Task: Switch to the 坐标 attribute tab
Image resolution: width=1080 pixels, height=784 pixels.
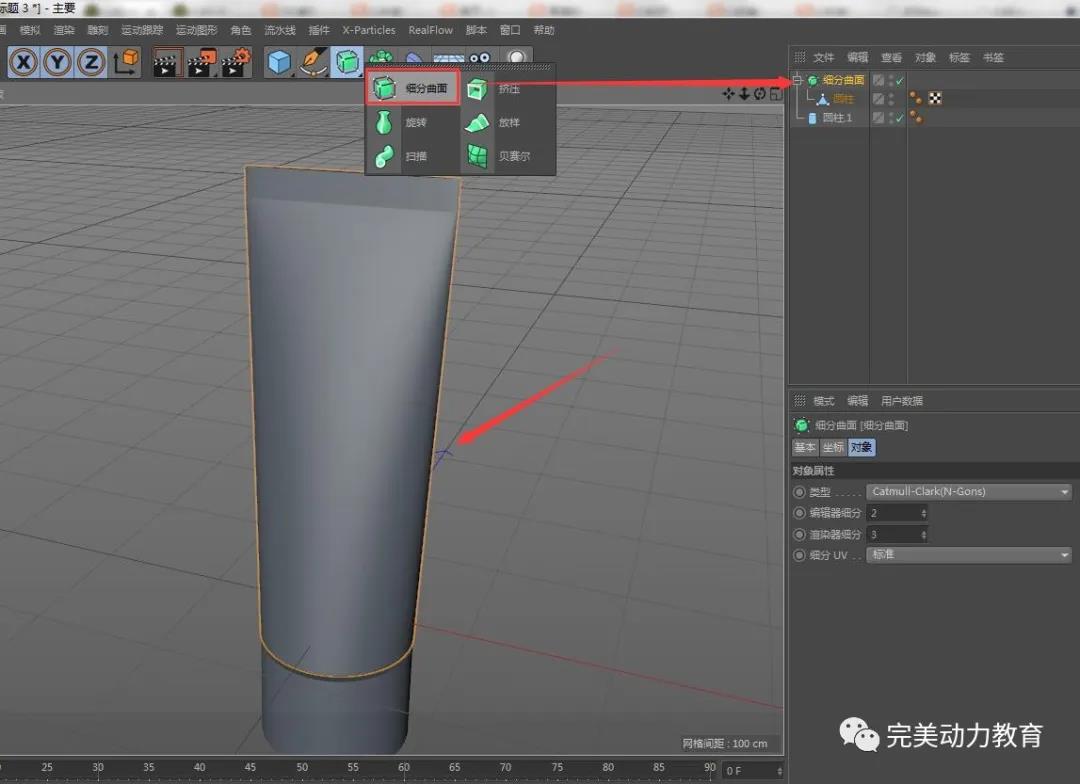Action: coord(833,448)
